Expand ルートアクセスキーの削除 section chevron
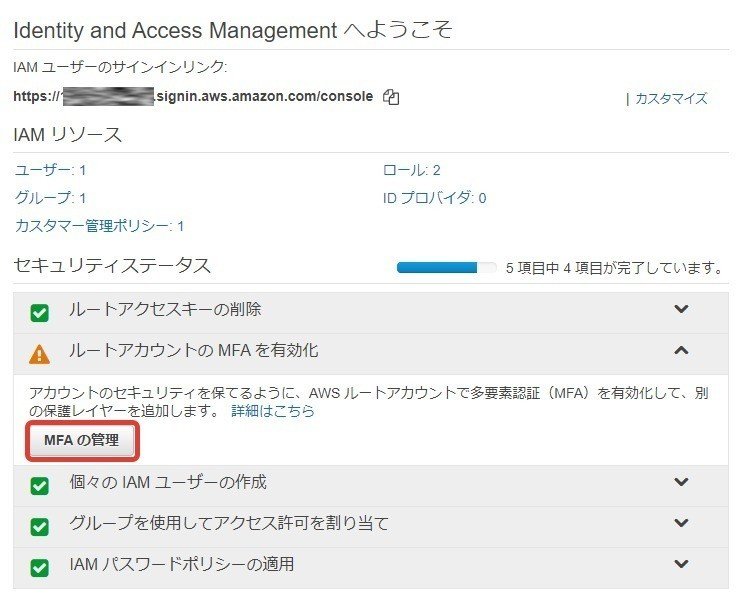 [x=681, y=309]
